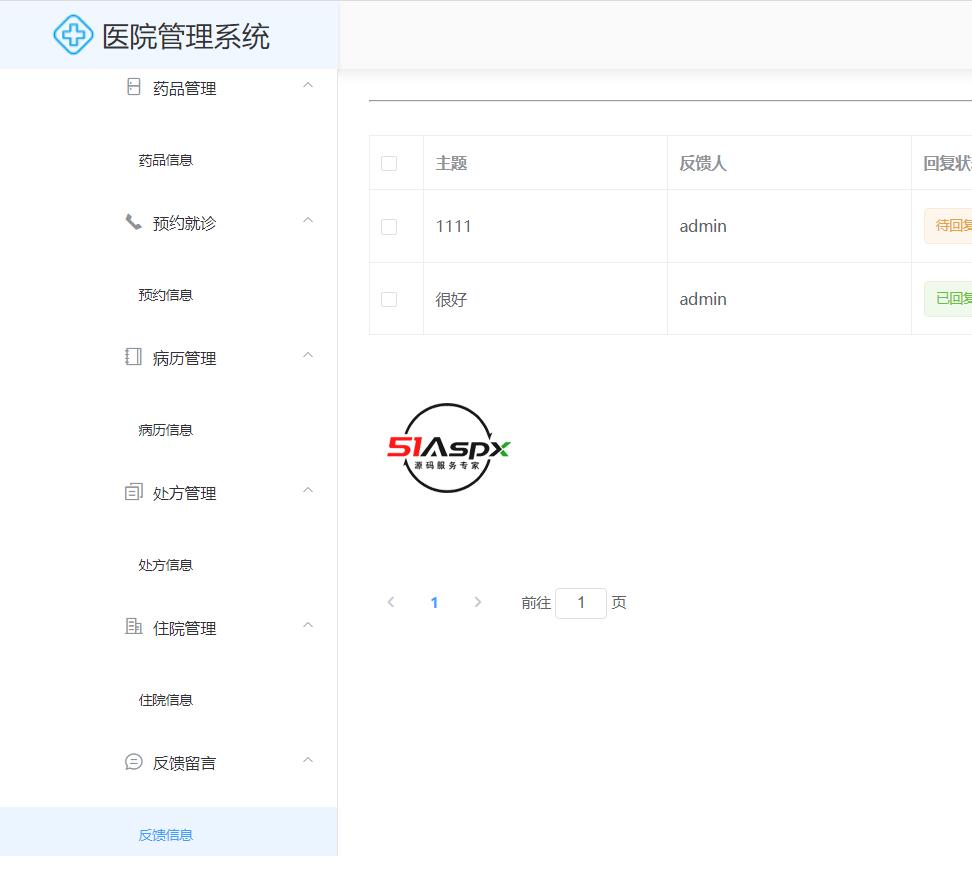The image size is (972, 895).
Task: Click the 很好 subject cell
Action: coord(451,299)
